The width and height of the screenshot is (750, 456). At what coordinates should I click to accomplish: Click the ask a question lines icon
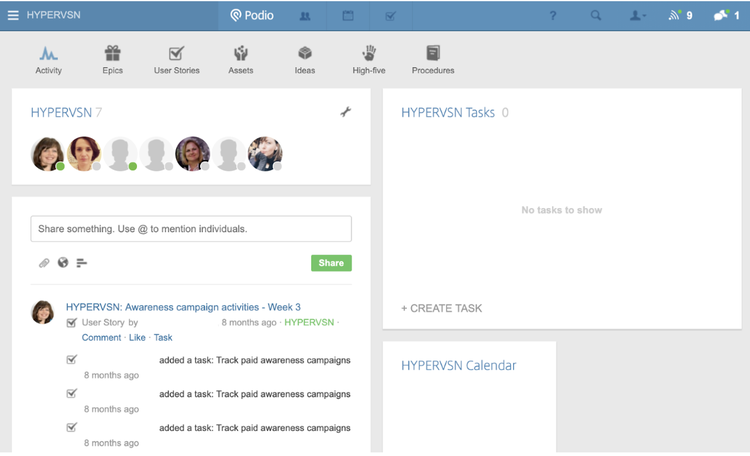82,263
